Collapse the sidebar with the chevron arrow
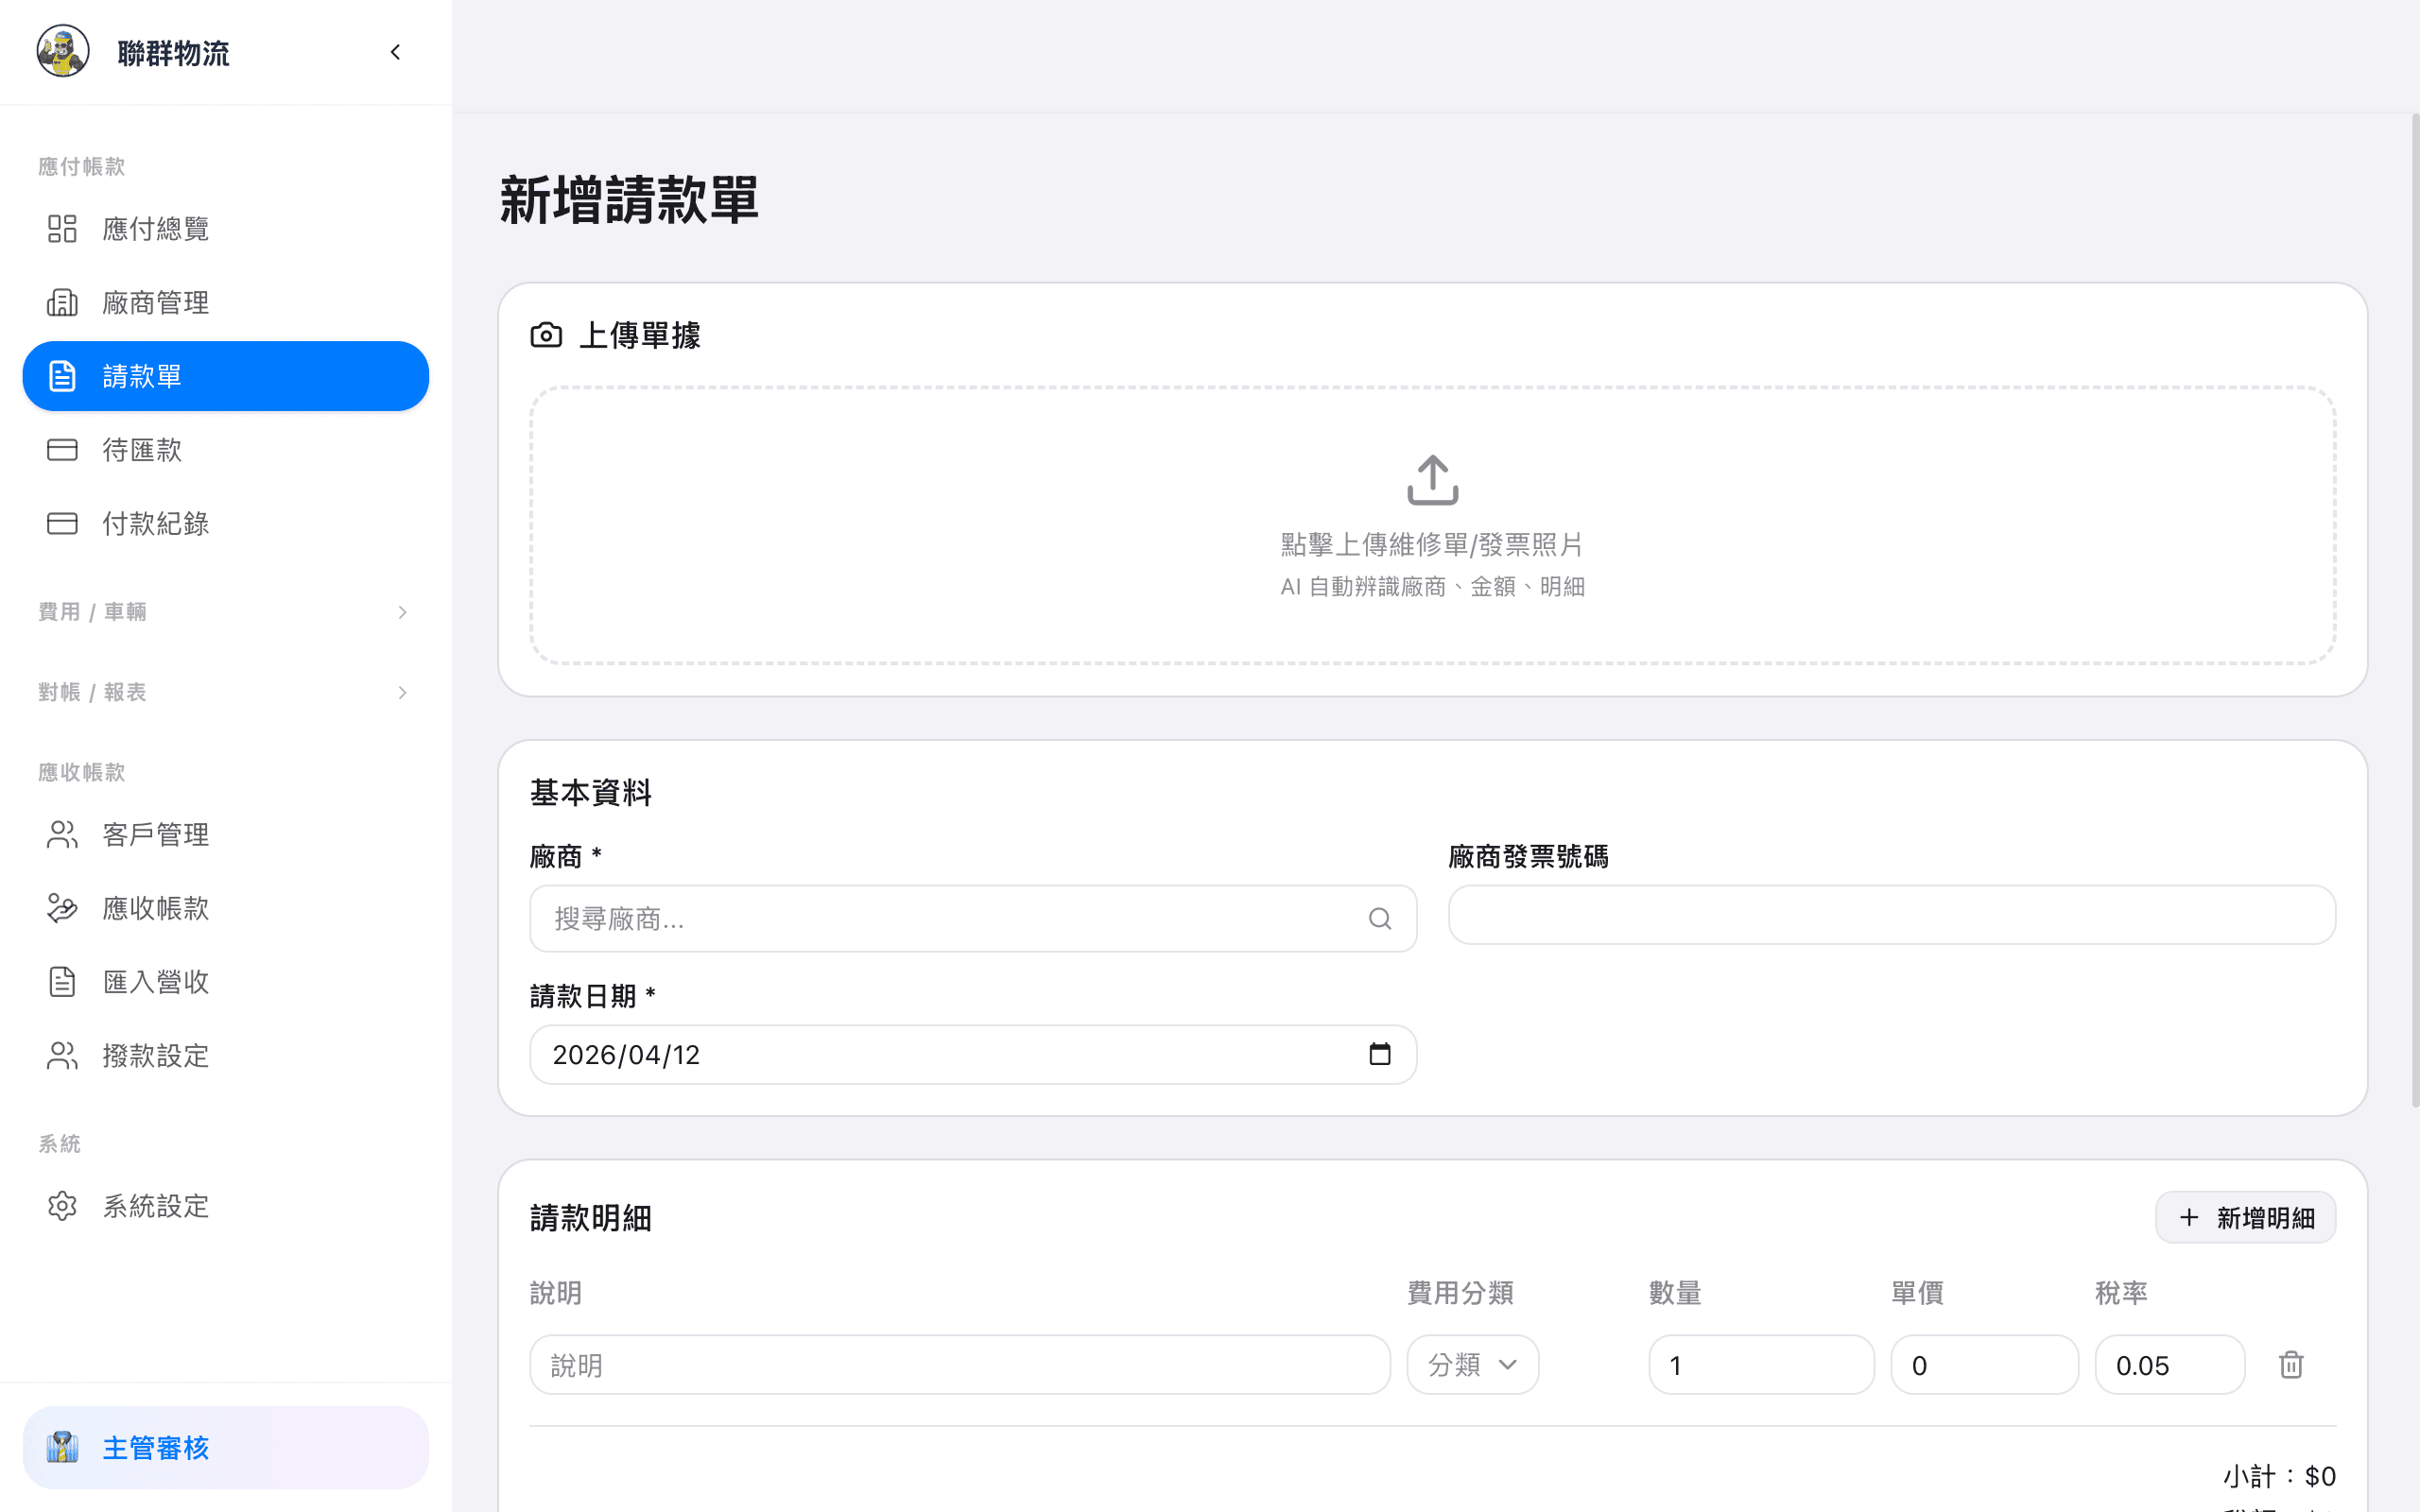2420x1512 pixels. [394, 52]
